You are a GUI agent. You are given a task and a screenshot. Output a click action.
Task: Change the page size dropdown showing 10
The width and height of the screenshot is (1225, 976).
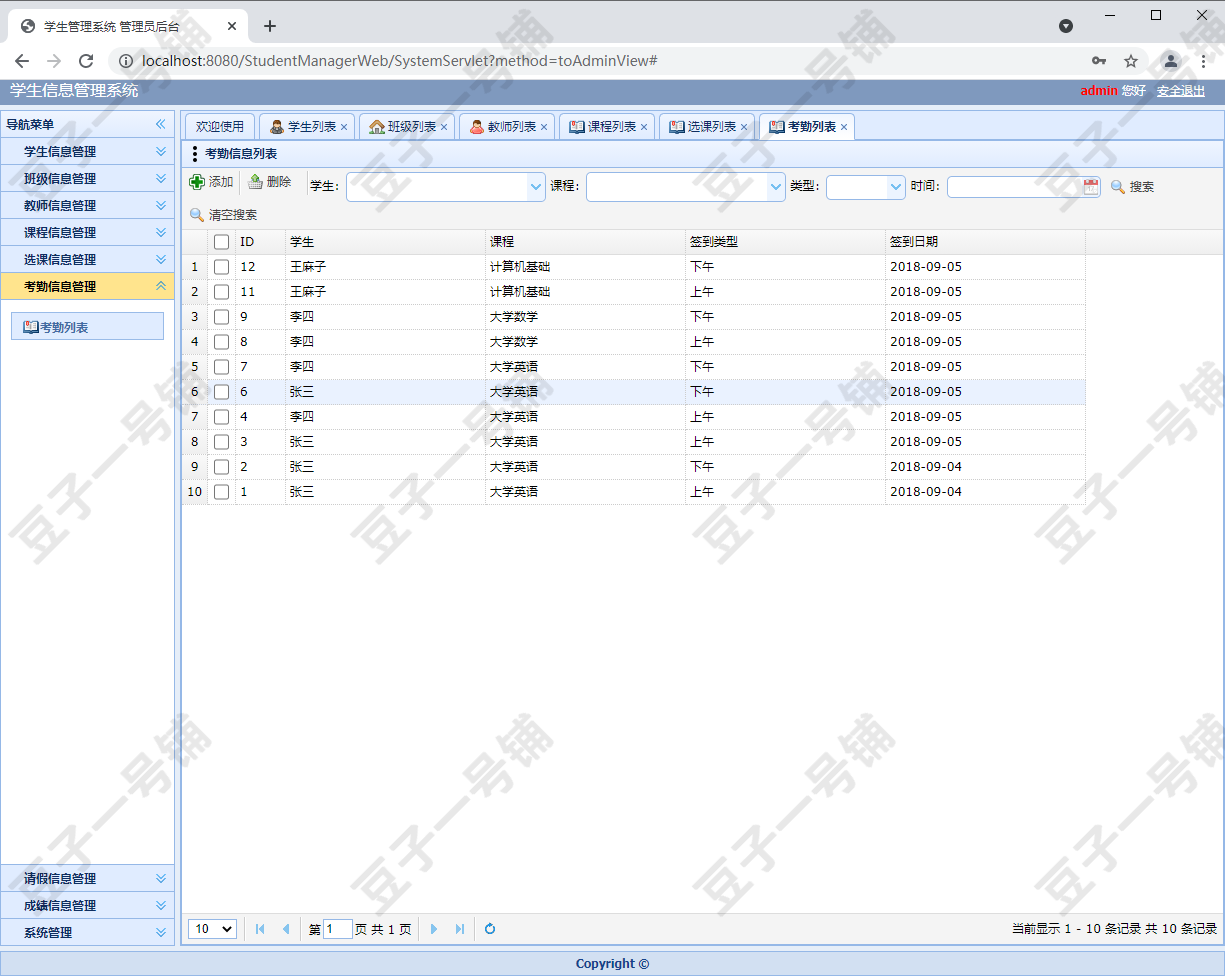click(211, 929)
